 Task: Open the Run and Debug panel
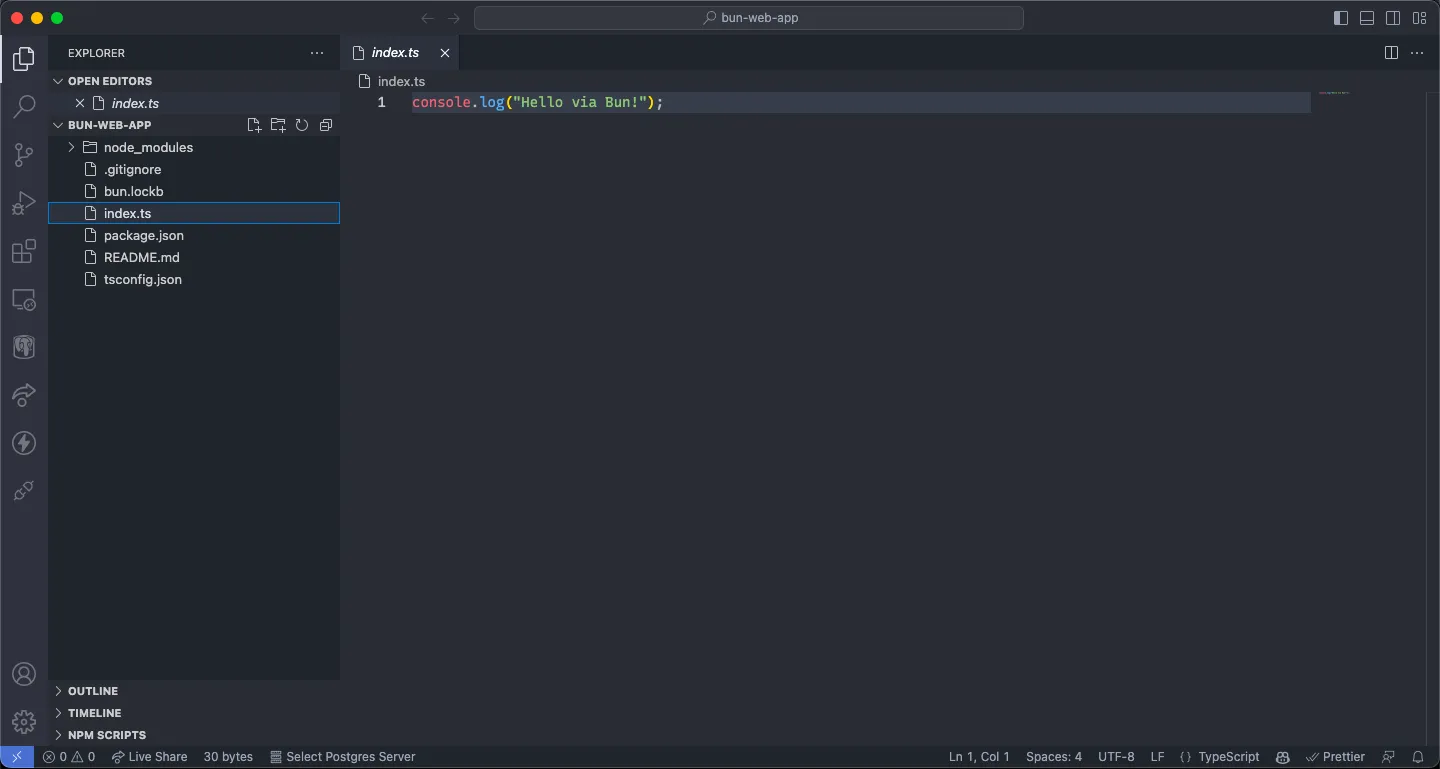pyautogui.click(x=24, y=203)
